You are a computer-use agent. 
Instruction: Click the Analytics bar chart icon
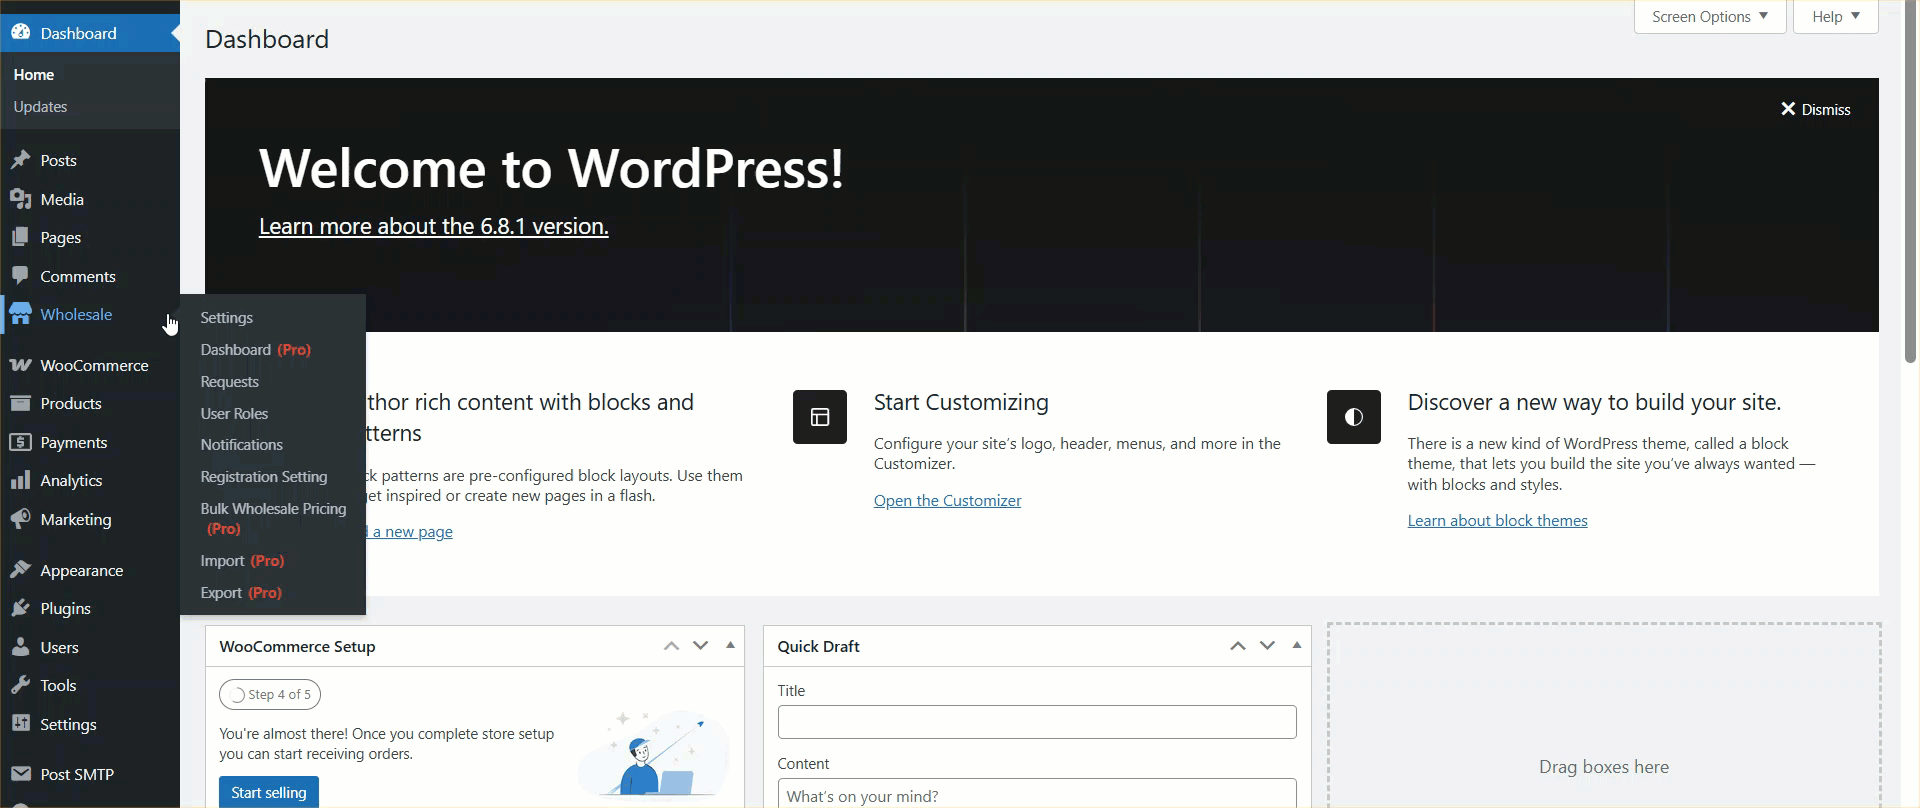click(20, 480)
